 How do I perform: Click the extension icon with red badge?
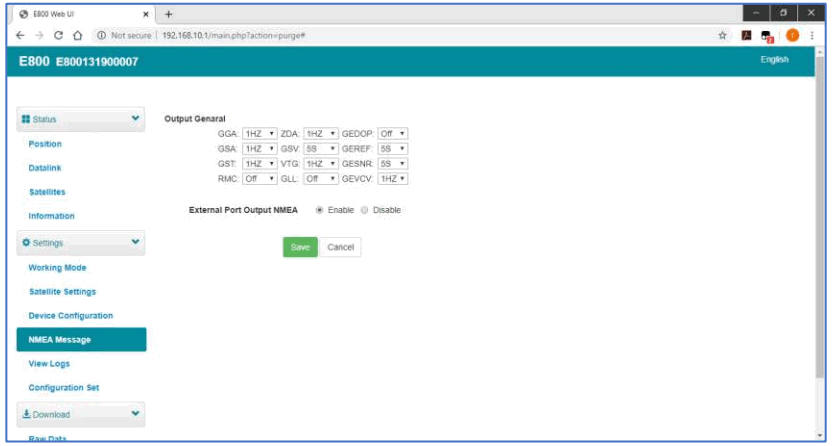click(x=767, y=36)
